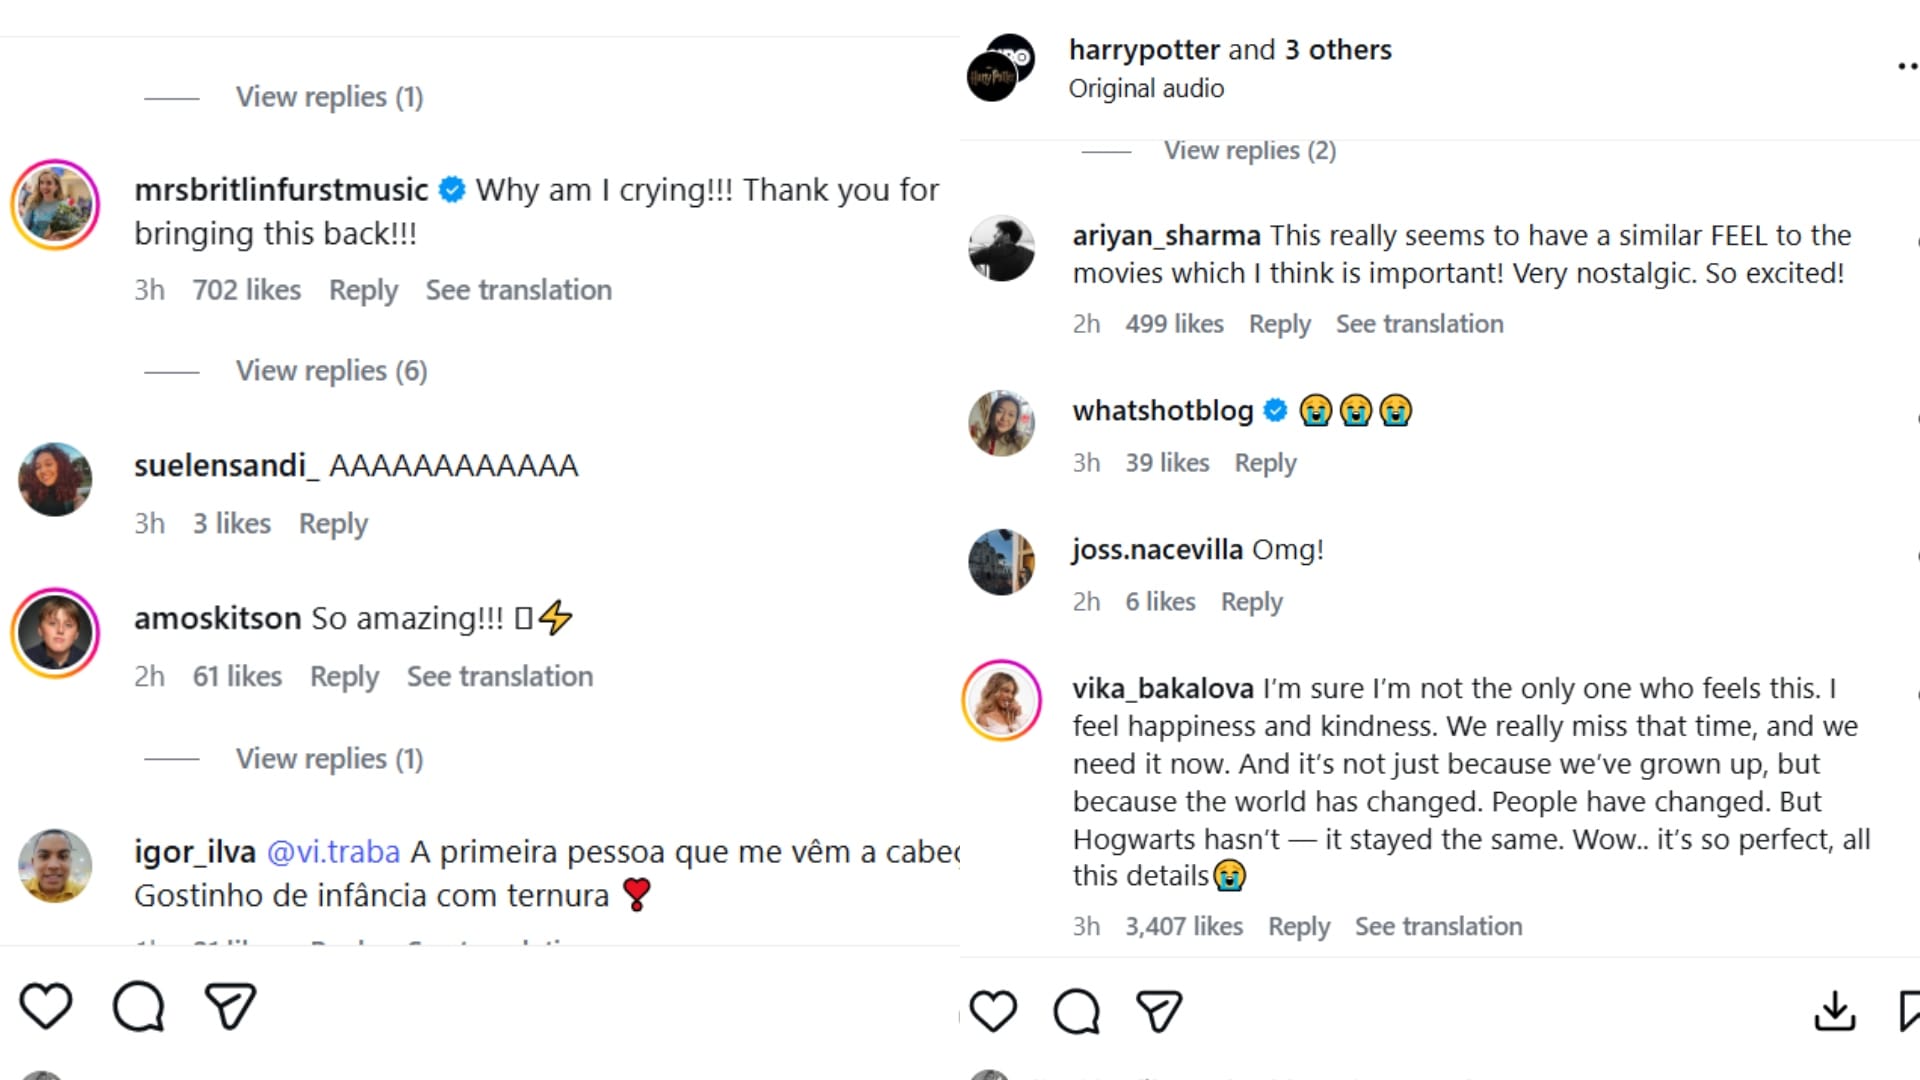1920x1080 pixels.
Task: Open harrypotter account from the post header
Action: 1144,50
